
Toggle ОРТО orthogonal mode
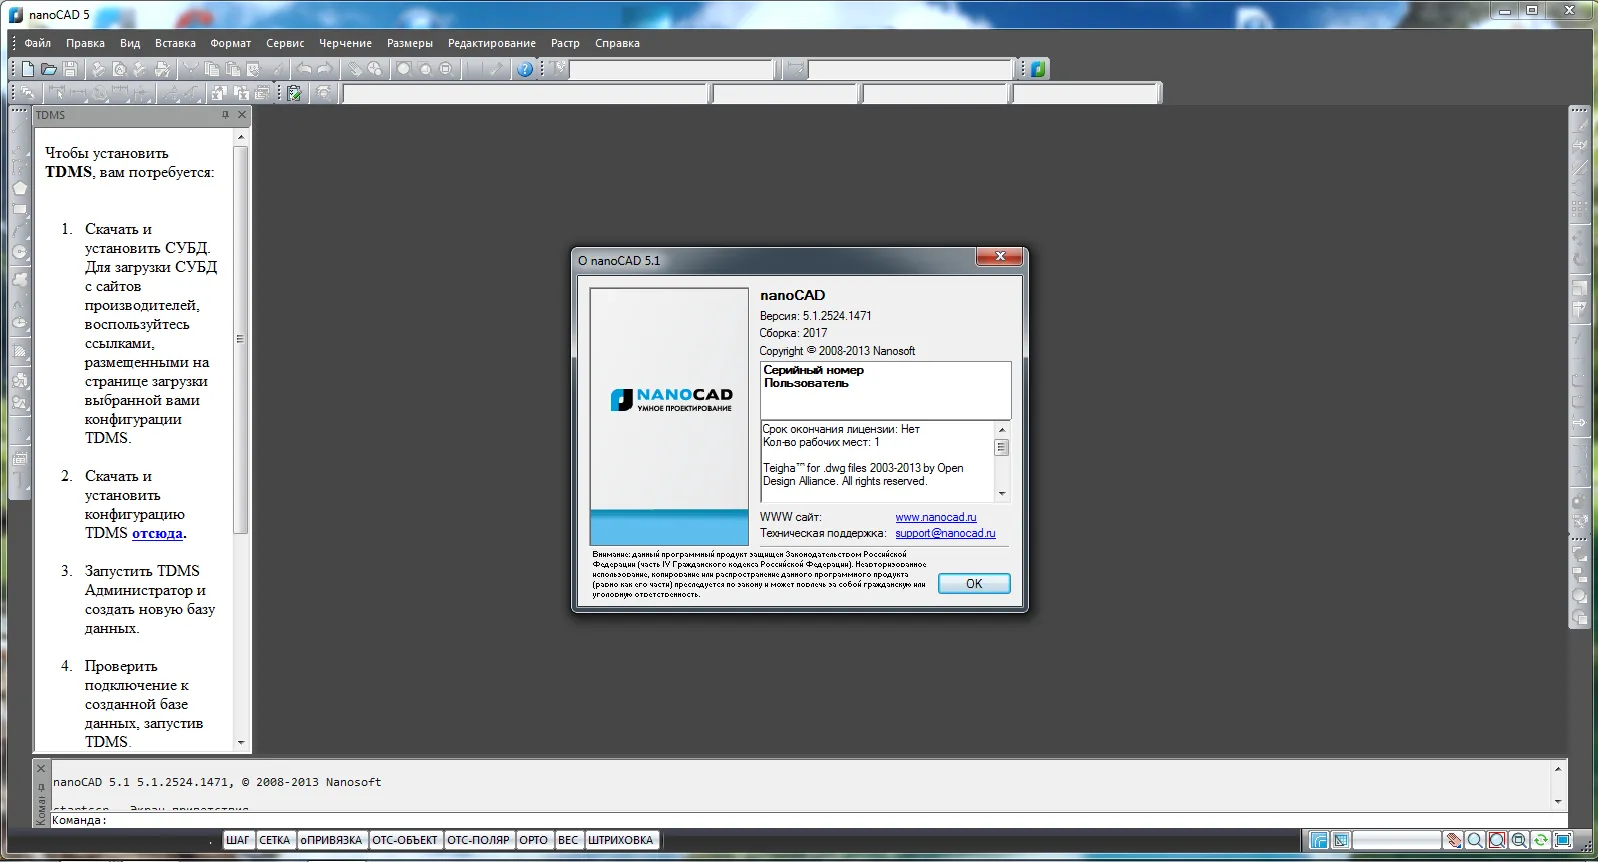click(534, 840)
